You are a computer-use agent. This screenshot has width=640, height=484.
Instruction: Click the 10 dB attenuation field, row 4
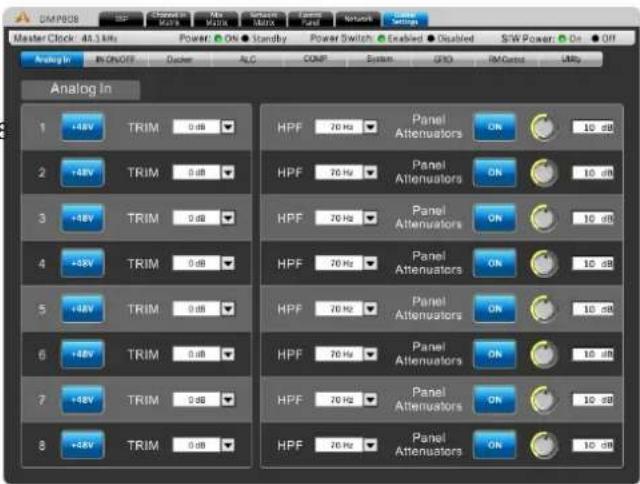pos(593,264)
